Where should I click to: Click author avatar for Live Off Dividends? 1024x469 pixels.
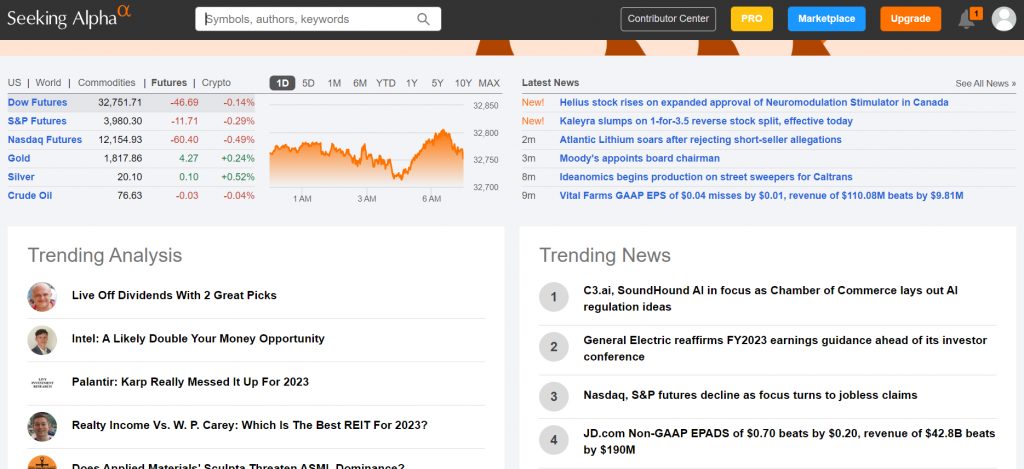(x=42, y=296)
